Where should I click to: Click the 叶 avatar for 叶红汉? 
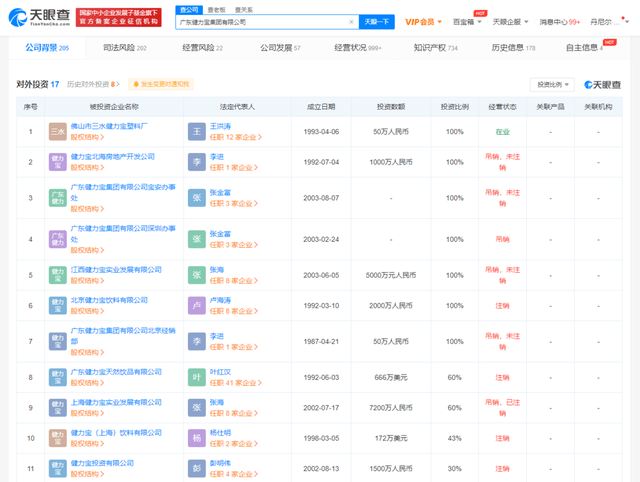[x=196, y=376]
